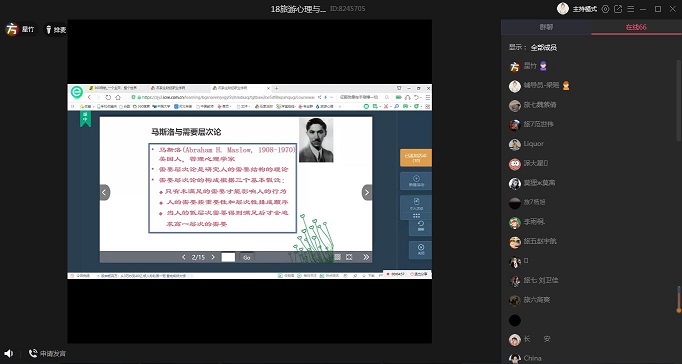Image resolution: width=682 pixels, height=364 pixels.
Task: Toggle the 挂麦 microphone button
Action: point(56,30)
